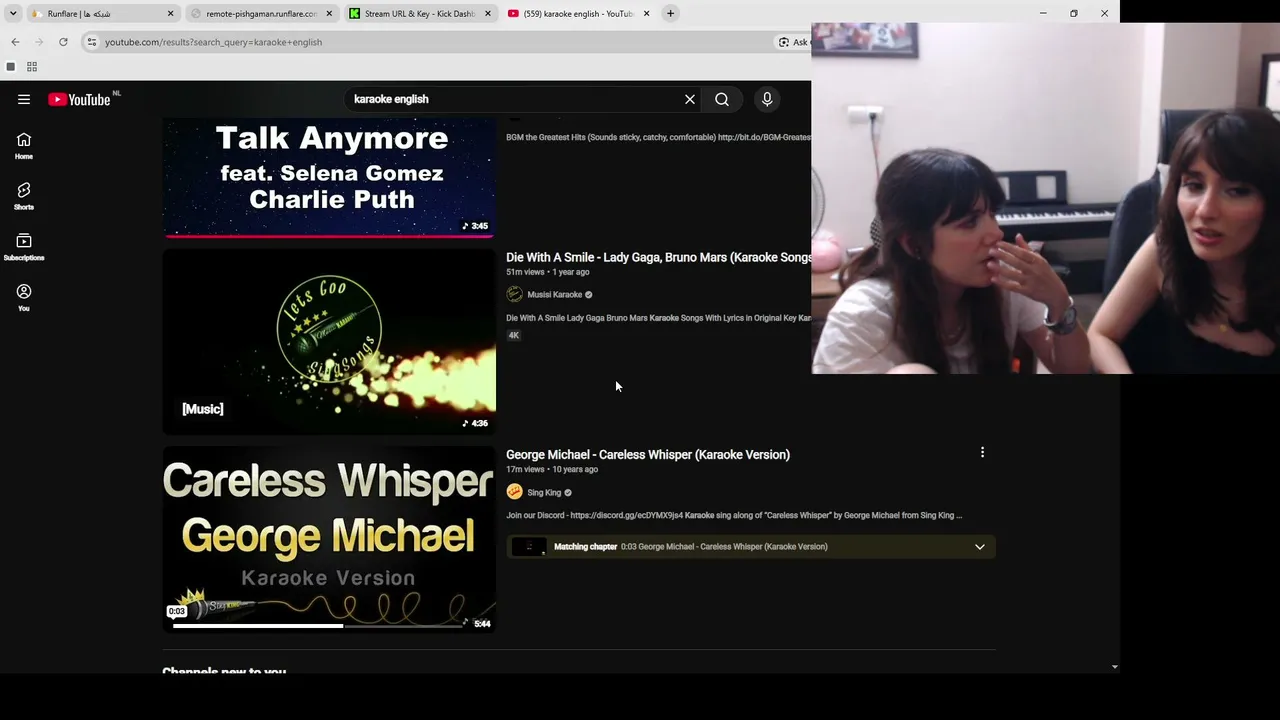Expand the Matching chapter chevron
The image size is (1280, 720).
980,547
